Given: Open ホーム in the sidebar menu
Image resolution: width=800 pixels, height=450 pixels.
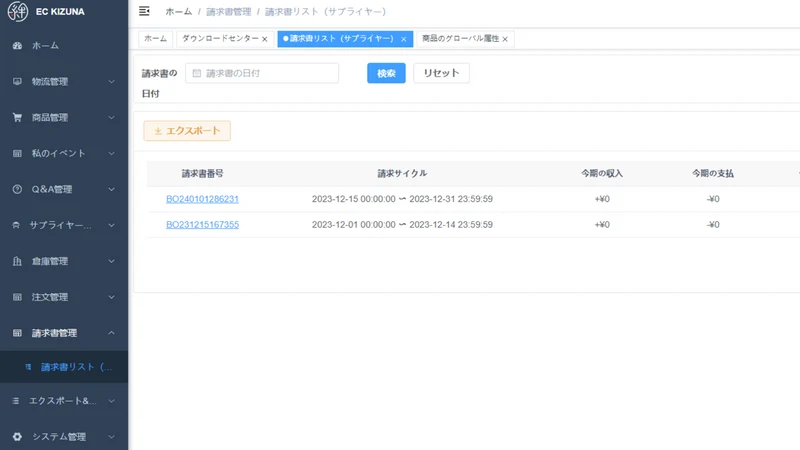Looking at the screenshot, I should coord(64,45).
